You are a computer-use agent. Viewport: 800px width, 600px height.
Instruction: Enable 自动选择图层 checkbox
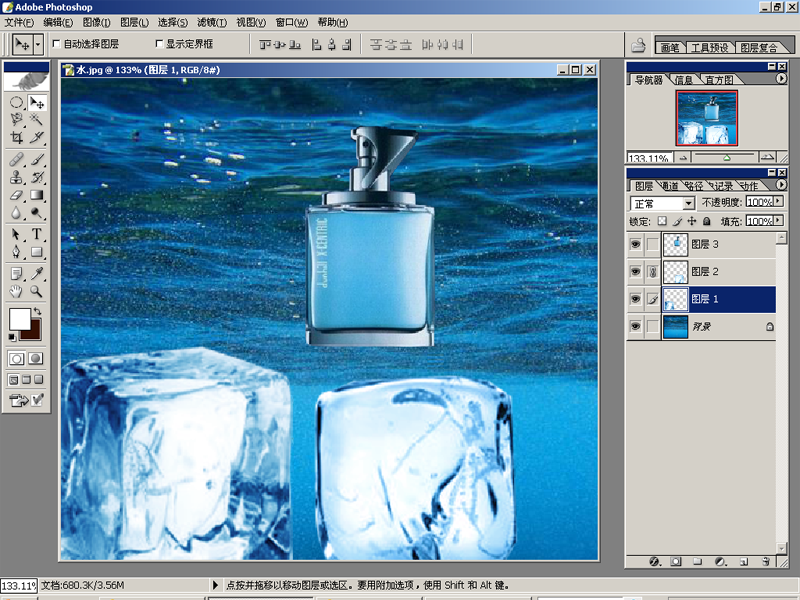[x=57, y=44]
